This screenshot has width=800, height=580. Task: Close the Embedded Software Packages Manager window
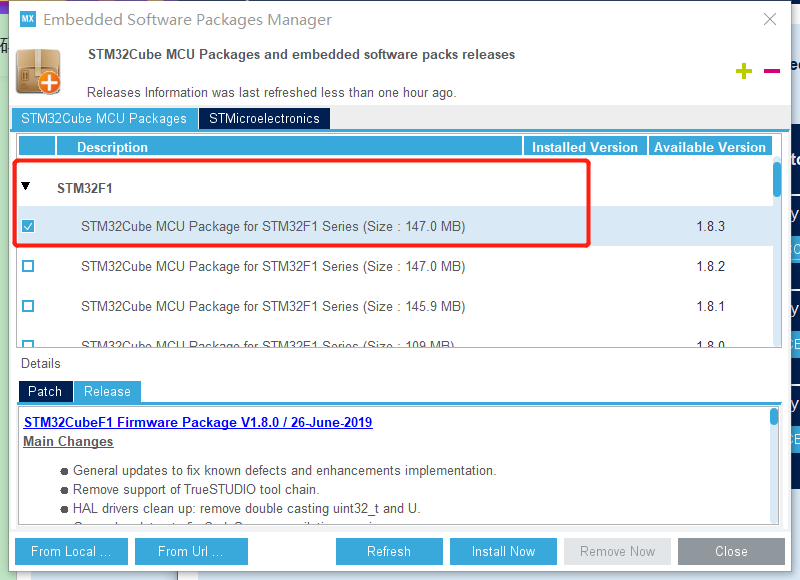(770, 19)
